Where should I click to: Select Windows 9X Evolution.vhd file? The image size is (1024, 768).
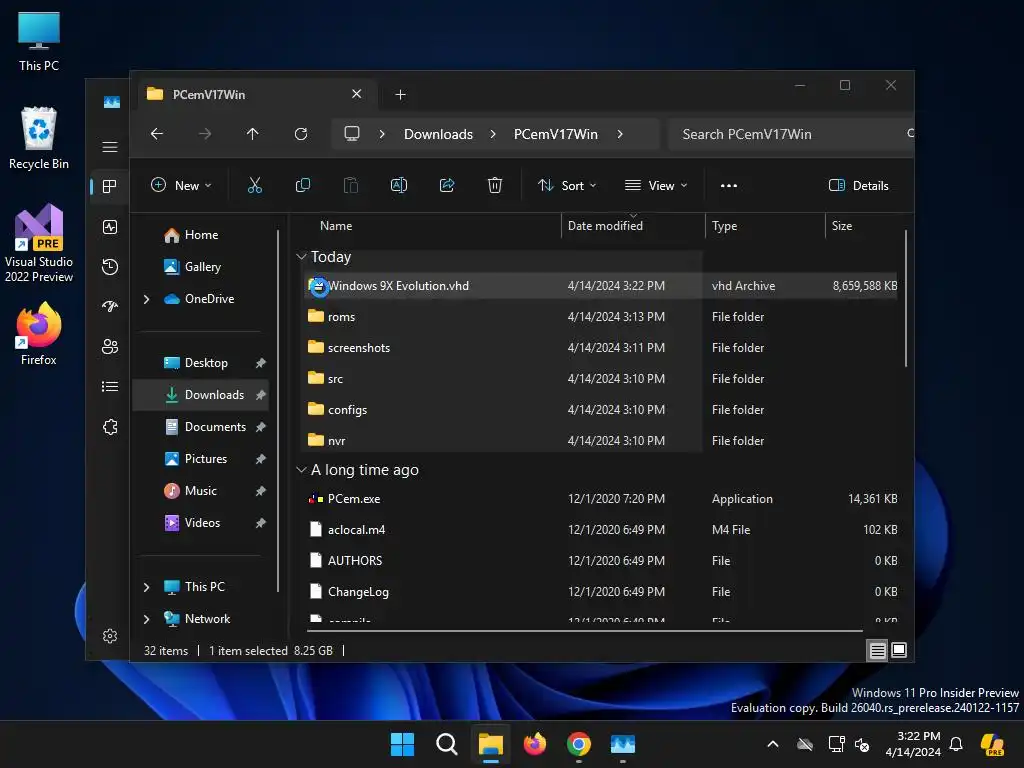(x=600, y=285)
